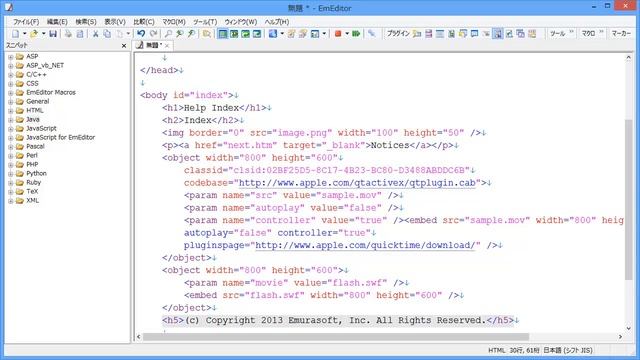Cut the selection using the scissors icon
This screenshot has width=640, height=360.
click(x=95, y=34)
